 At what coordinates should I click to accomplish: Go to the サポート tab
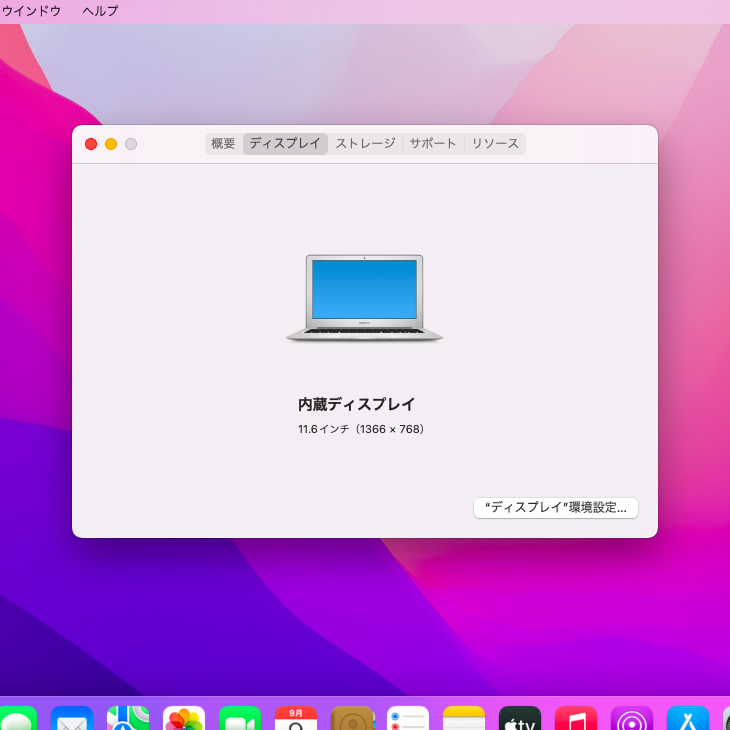(433, 143)
